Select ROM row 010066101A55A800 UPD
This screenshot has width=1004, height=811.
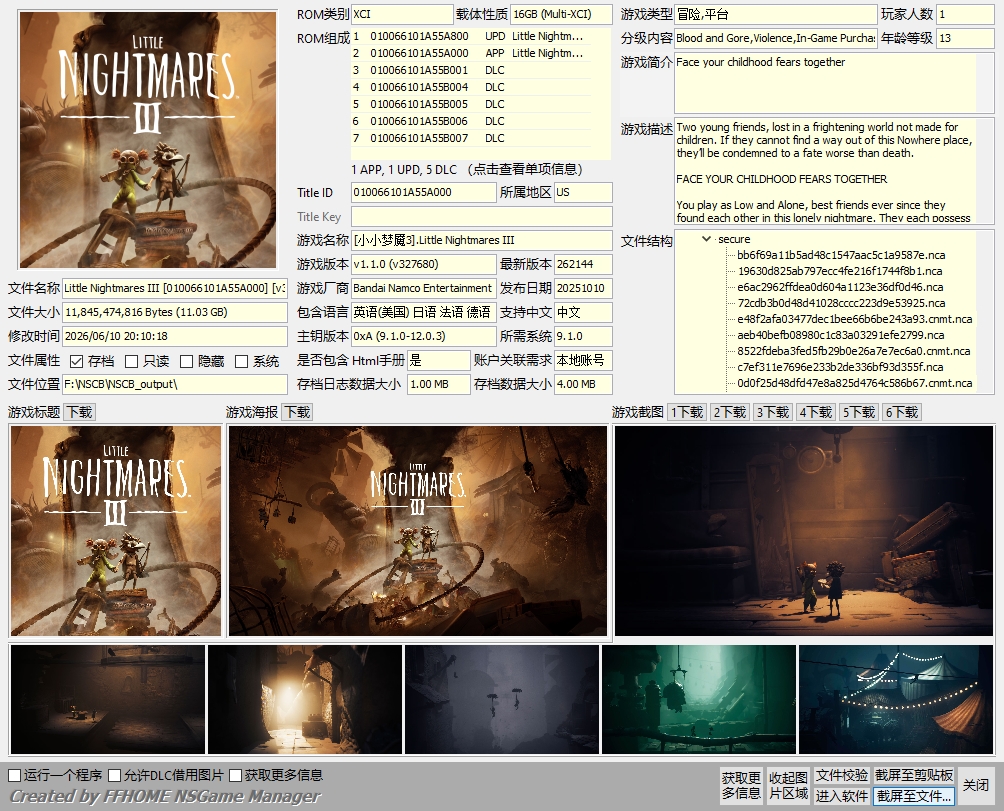pos(471,36)
